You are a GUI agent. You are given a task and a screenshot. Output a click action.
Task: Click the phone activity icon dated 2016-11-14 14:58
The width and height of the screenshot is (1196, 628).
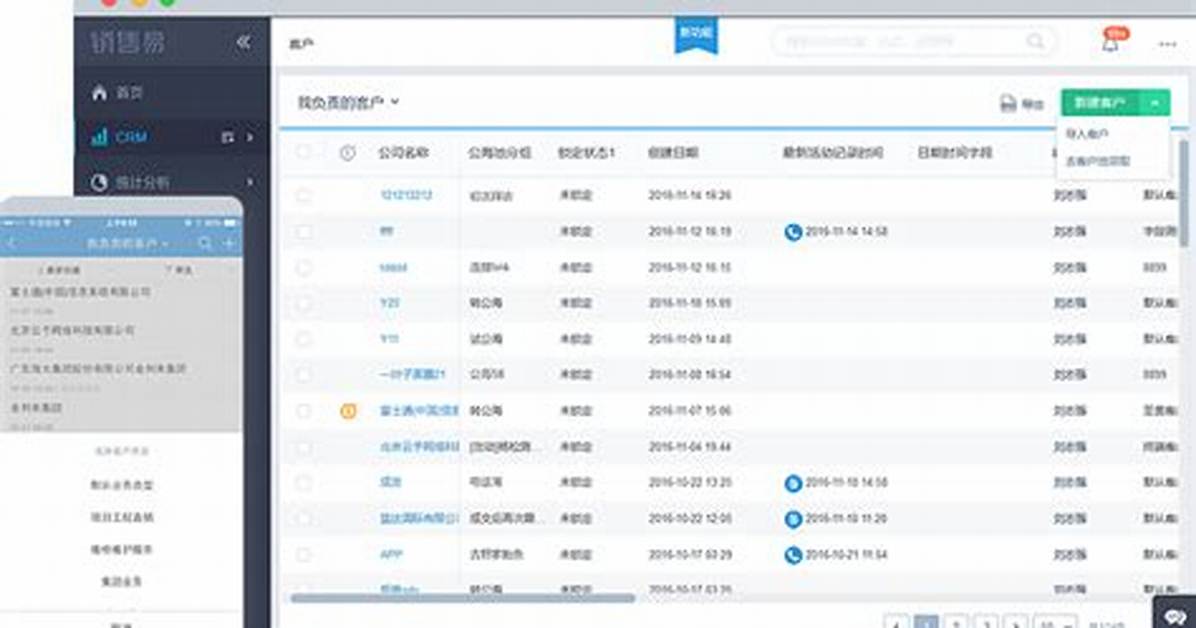[x=793, y=232]
